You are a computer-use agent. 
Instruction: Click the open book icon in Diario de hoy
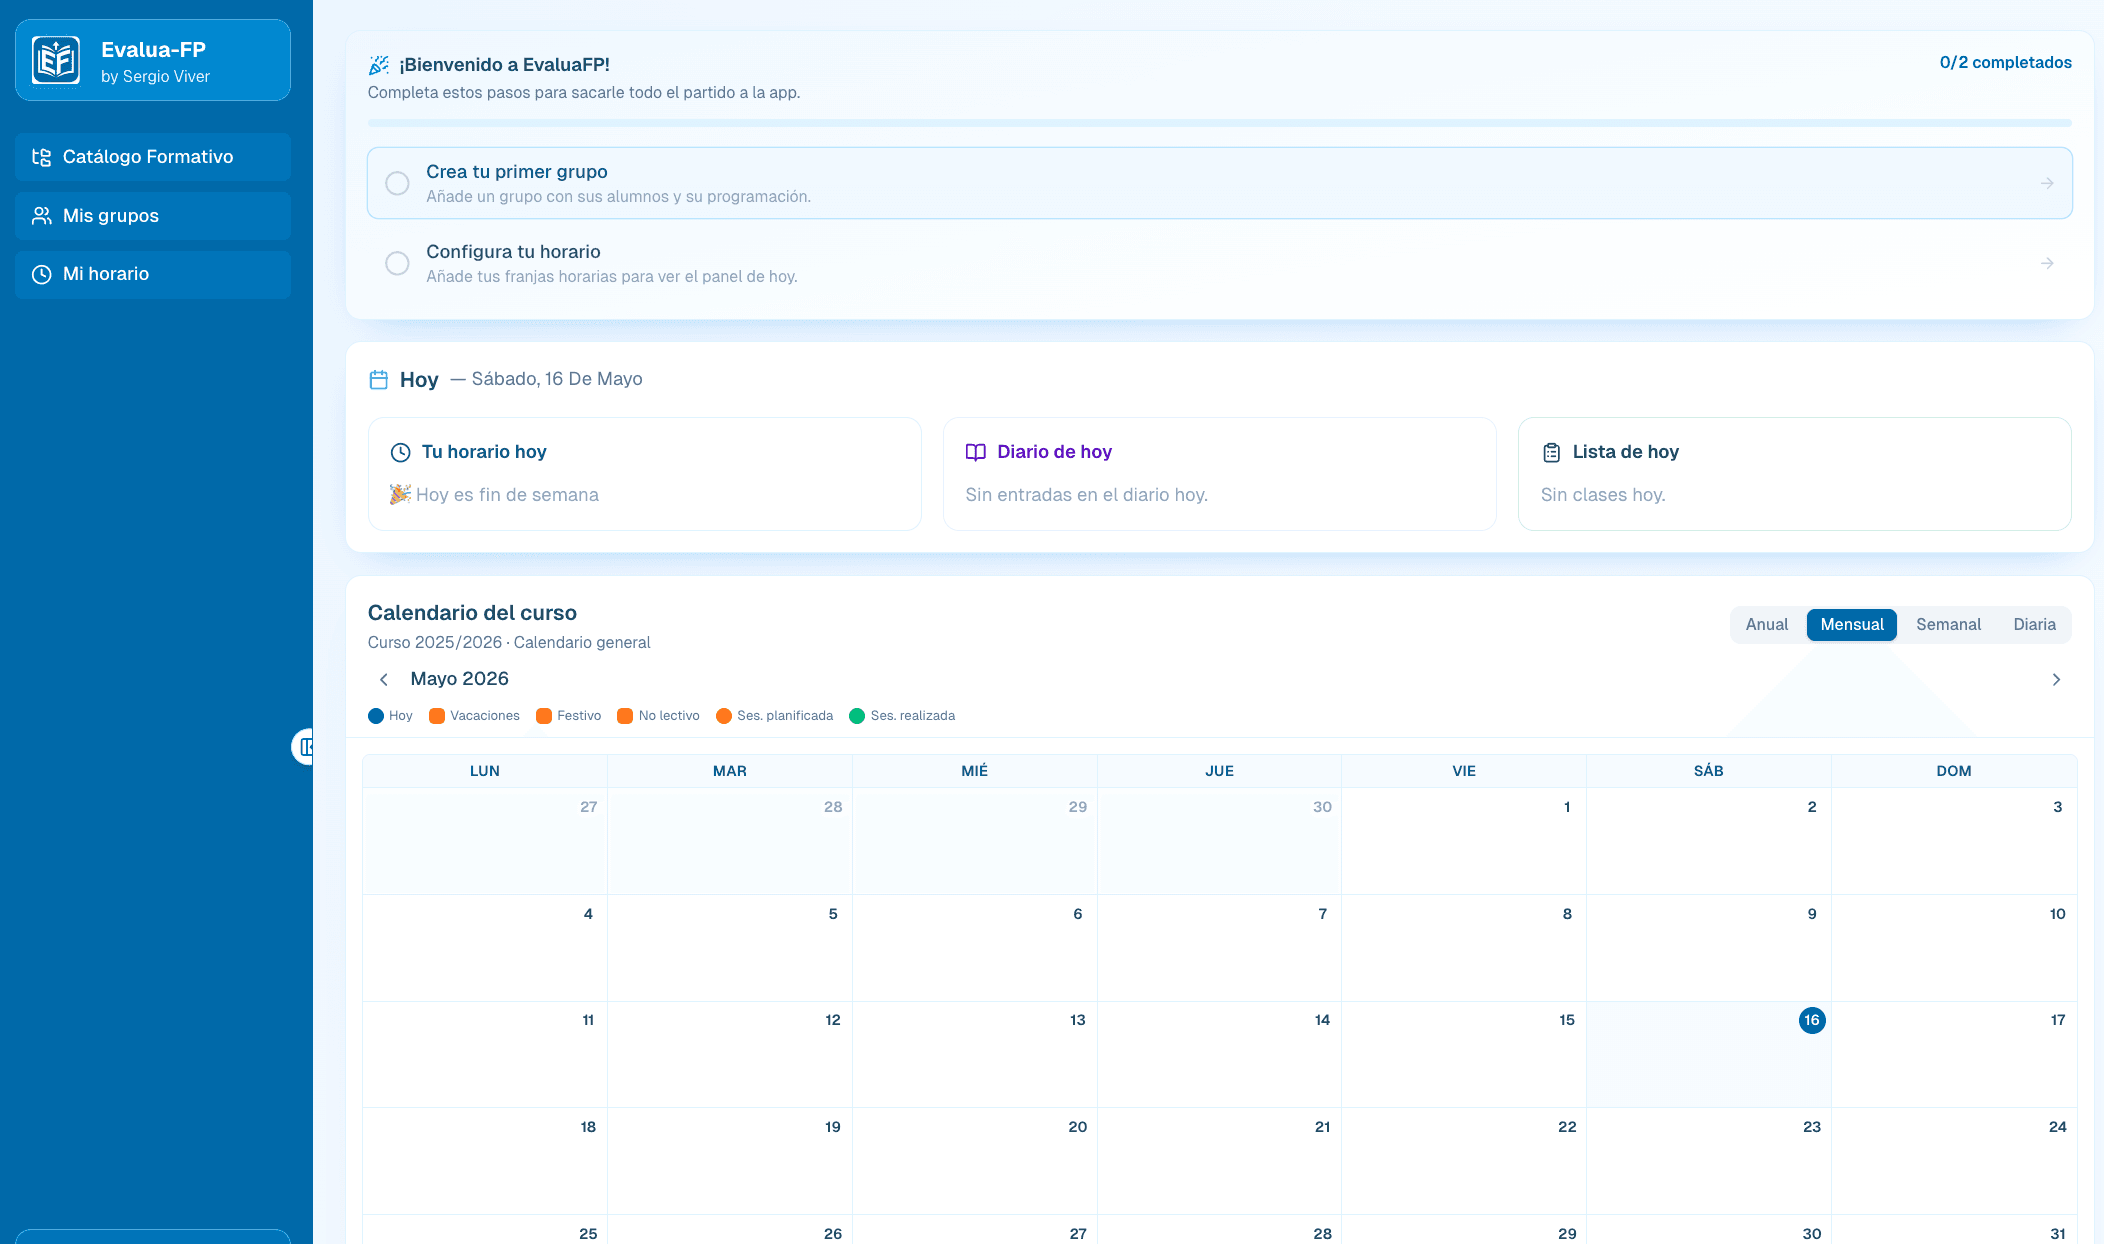[x=976, y=452]
